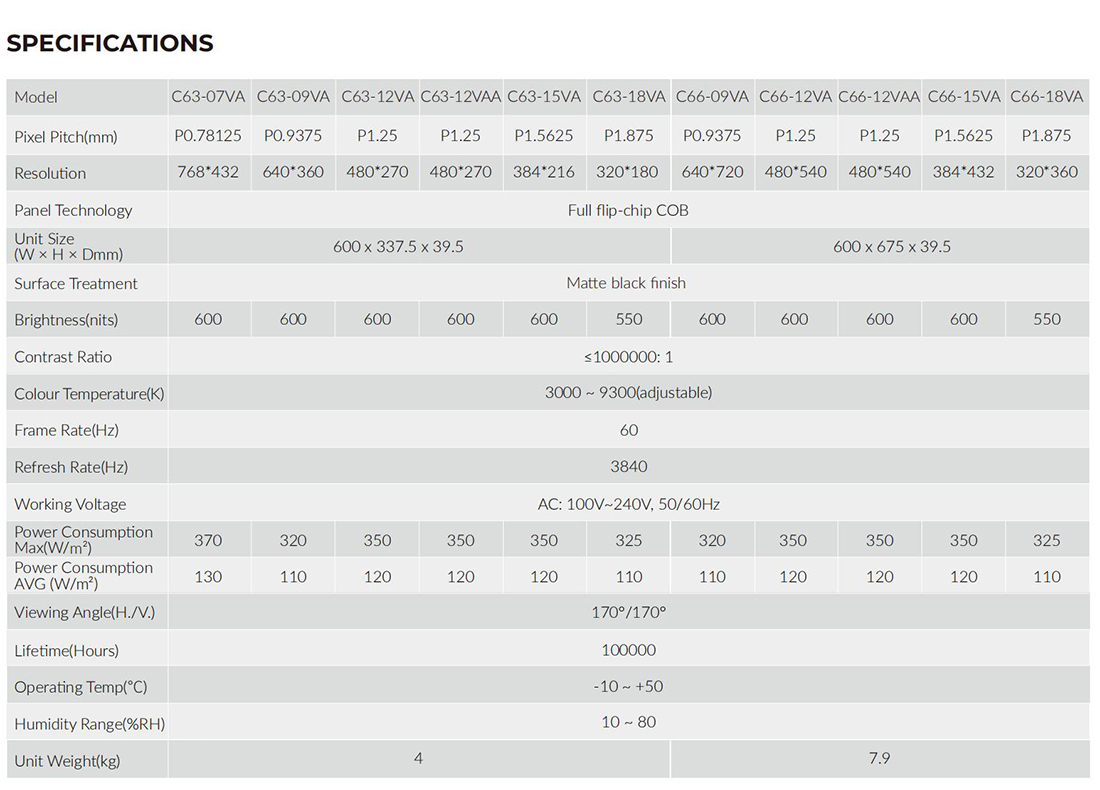Select the C66-18VA model column header

point(1047,97)
